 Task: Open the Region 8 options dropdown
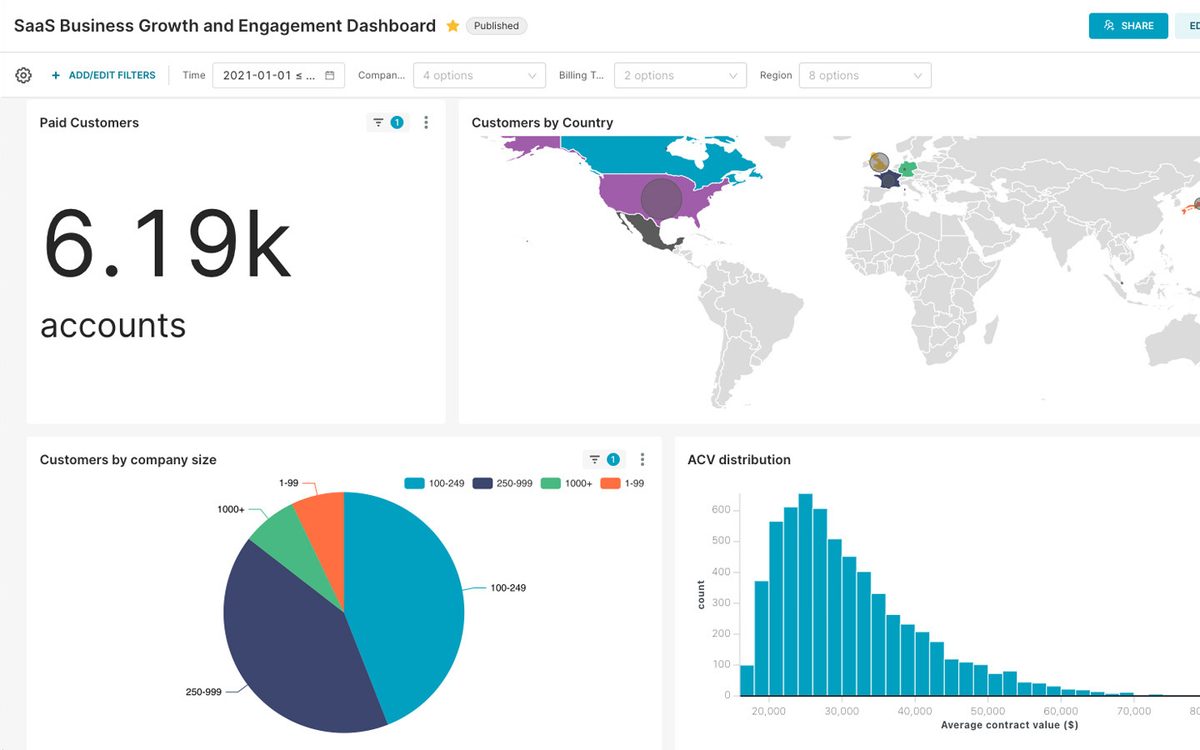click(x=865, y=75)
